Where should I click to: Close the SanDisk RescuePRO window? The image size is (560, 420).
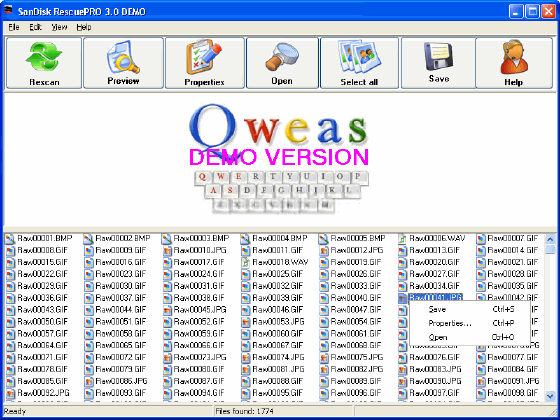coord(548,11)
